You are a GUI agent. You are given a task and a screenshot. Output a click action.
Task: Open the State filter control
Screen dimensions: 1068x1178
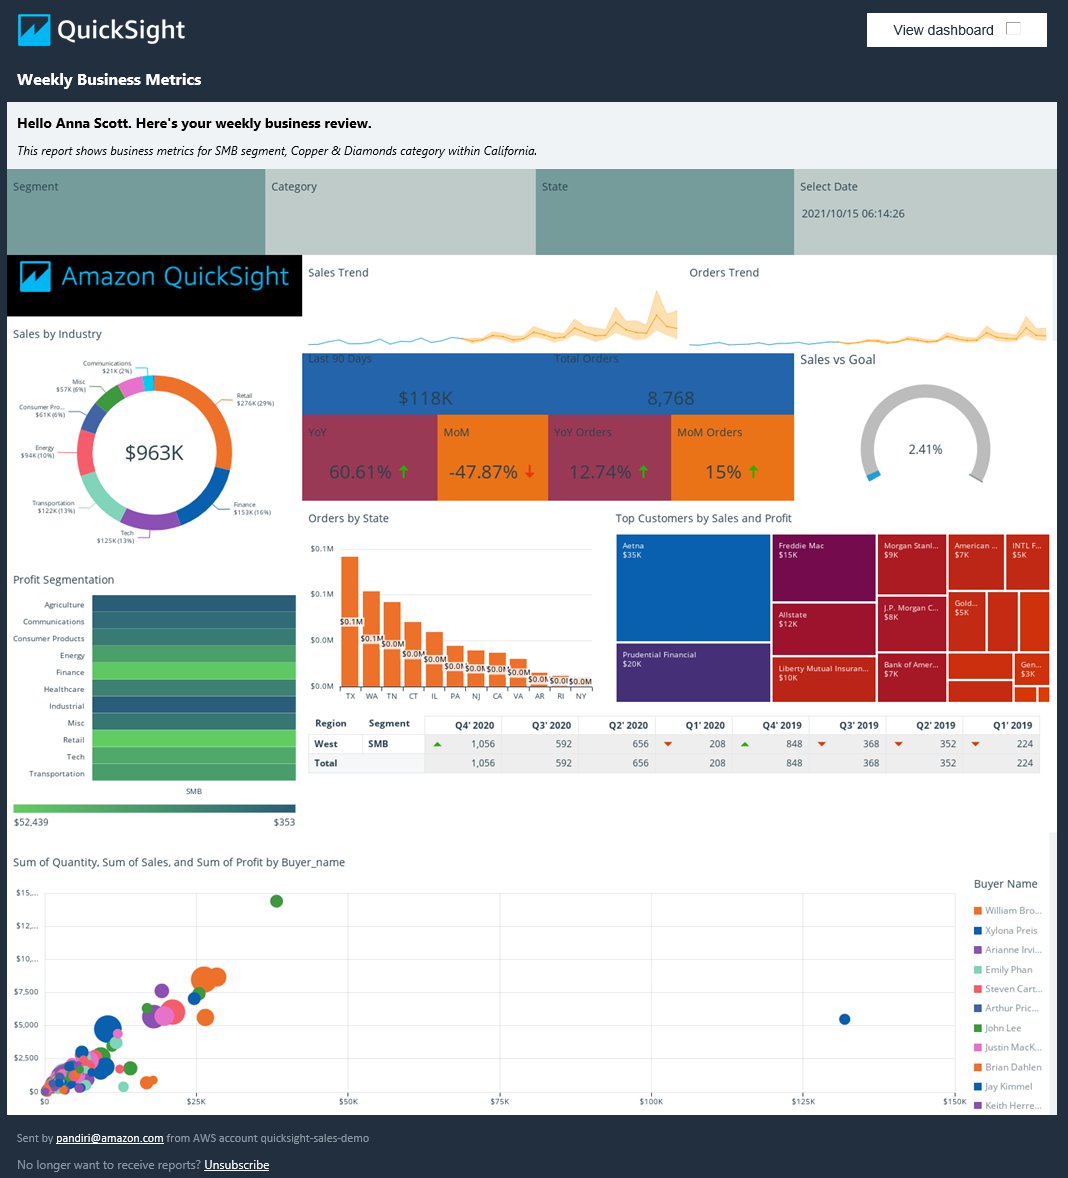tap(665, 212)
